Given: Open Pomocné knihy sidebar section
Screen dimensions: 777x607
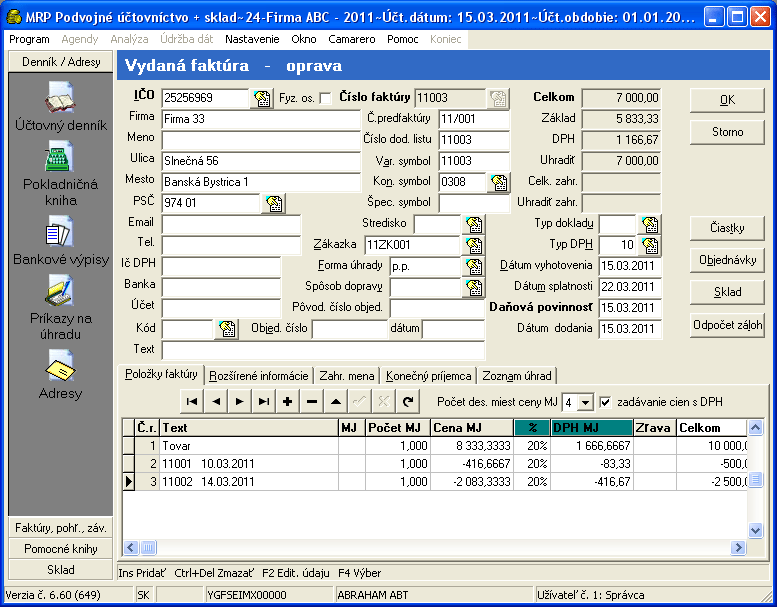Looking at the screenshot, I should tap(61, 549).
